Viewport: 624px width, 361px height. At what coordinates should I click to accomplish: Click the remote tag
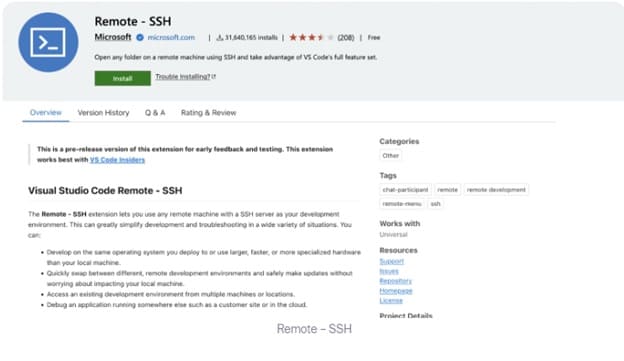point(448,190)
